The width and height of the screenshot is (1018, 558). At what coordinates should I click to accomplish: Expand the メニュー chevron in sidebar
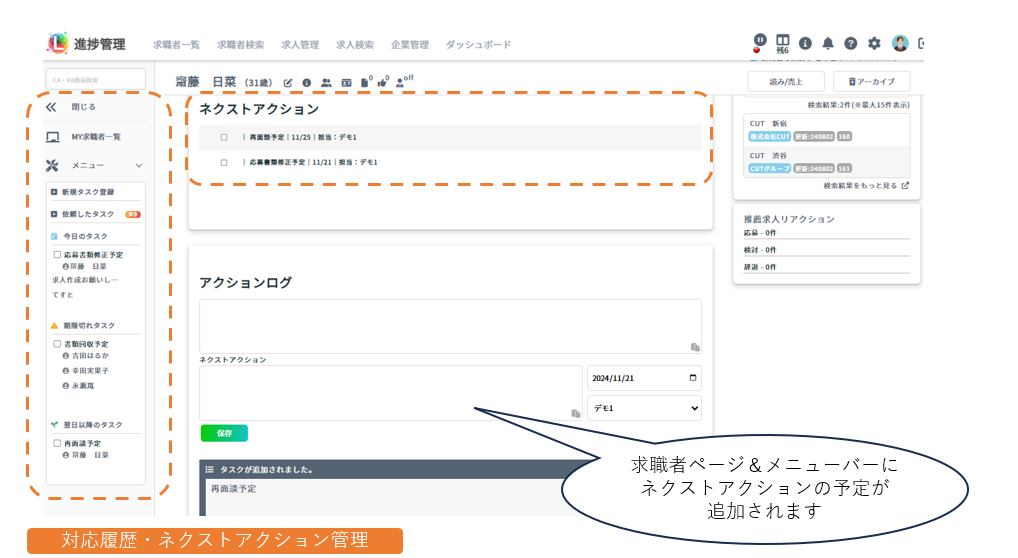tap(139, 166)
